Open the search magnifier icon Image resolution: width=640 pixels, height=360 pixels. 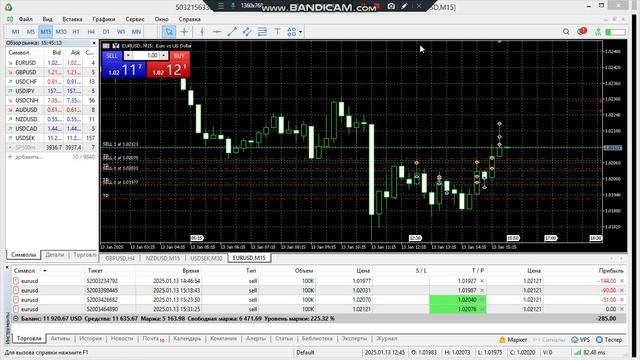(566, 31)
